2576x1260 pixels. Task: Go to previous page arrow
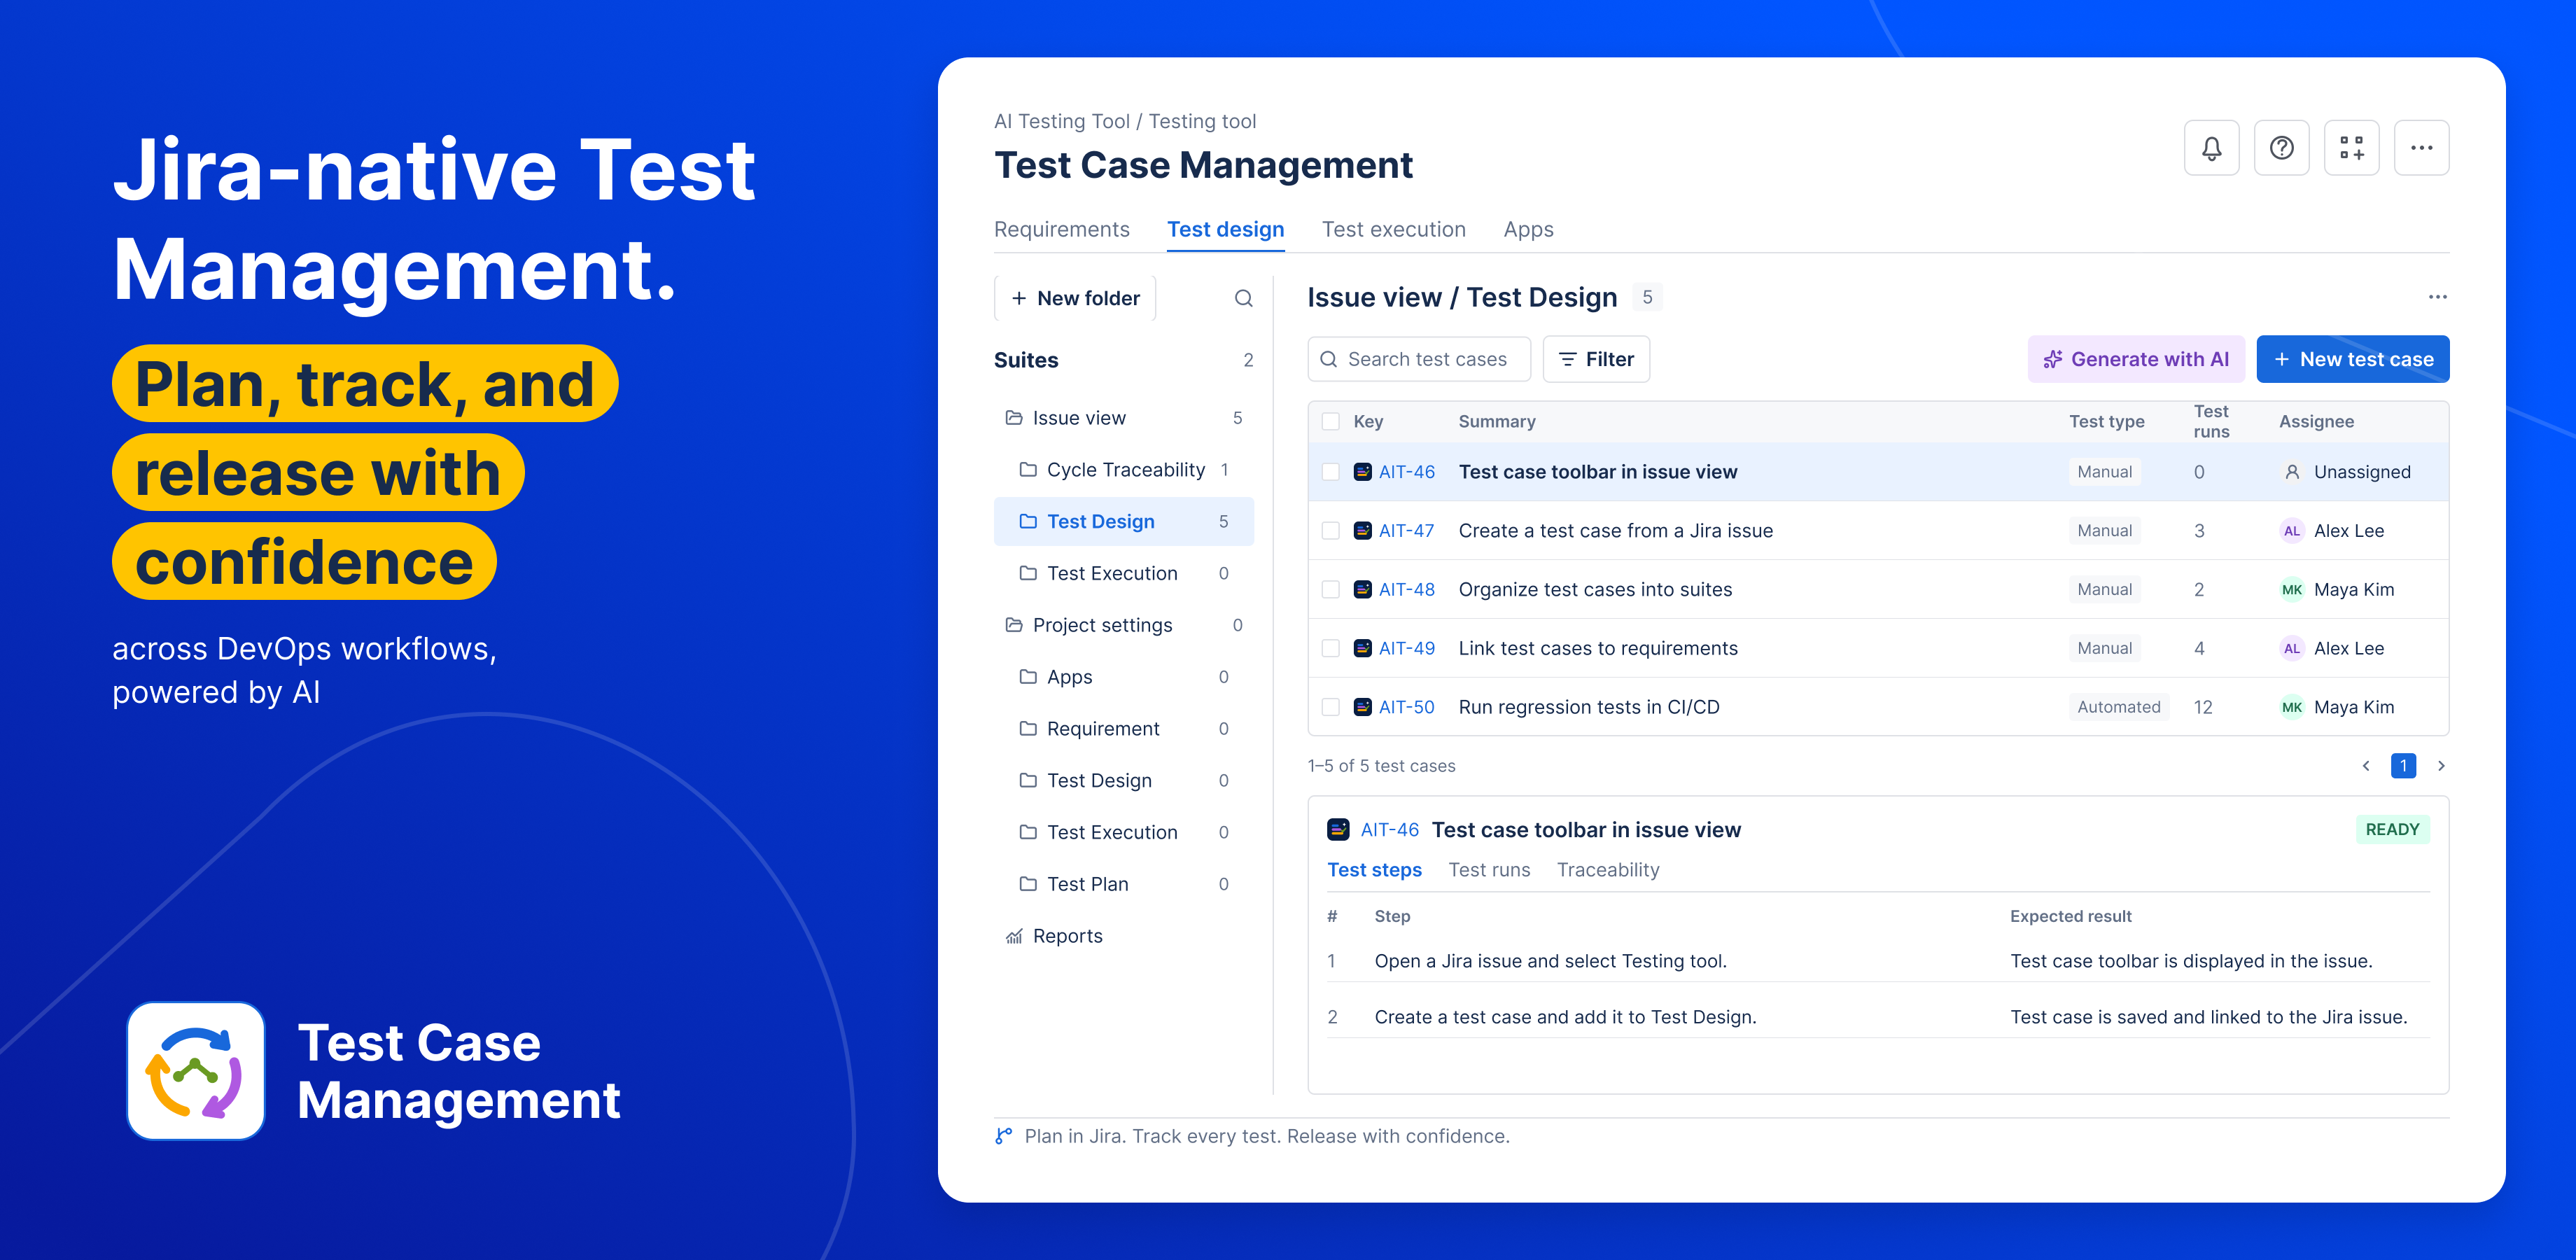click(2365, 766)
